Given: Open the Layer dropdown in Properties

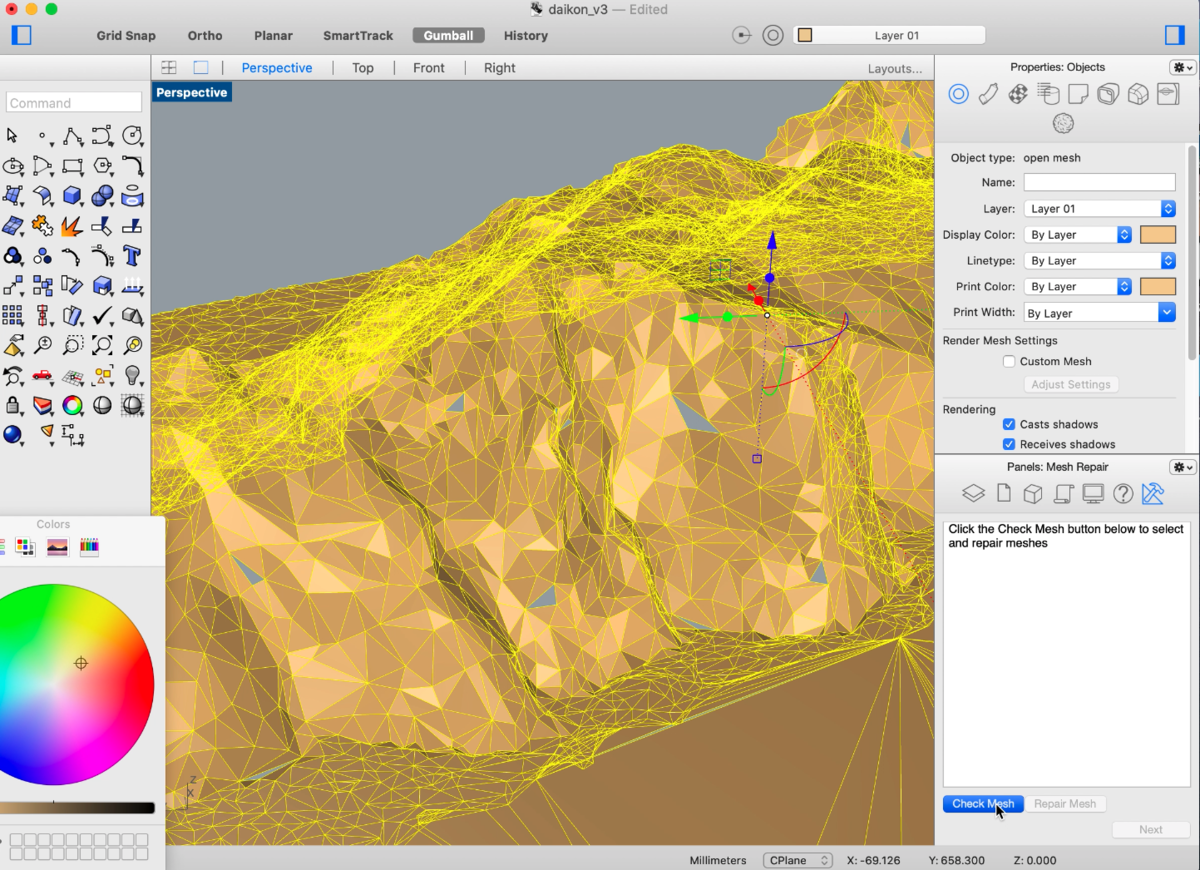Looking at the screenshot, I should [1100, 209].
